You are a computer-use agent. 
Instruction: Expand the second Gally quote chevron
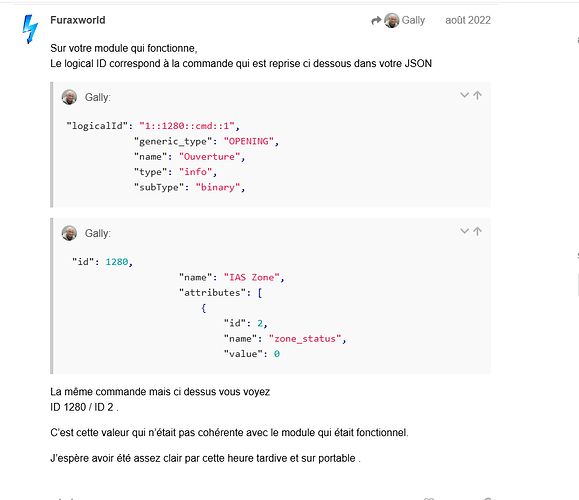click(465, 231)
